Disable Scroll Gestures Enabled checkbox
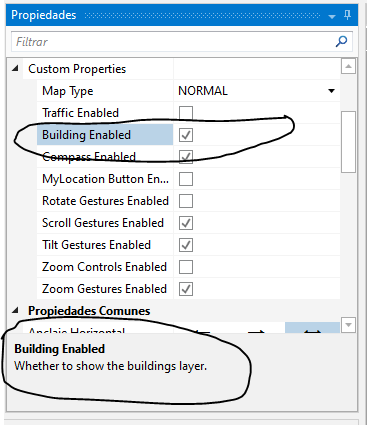 click(x=186, y=223)
